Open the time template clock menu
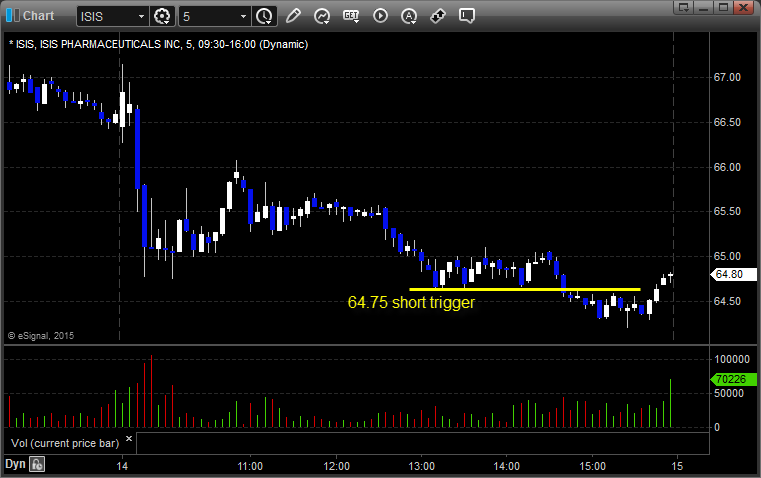Image resolution: width=761 pixels, height=478 pixels. point(265,16)
